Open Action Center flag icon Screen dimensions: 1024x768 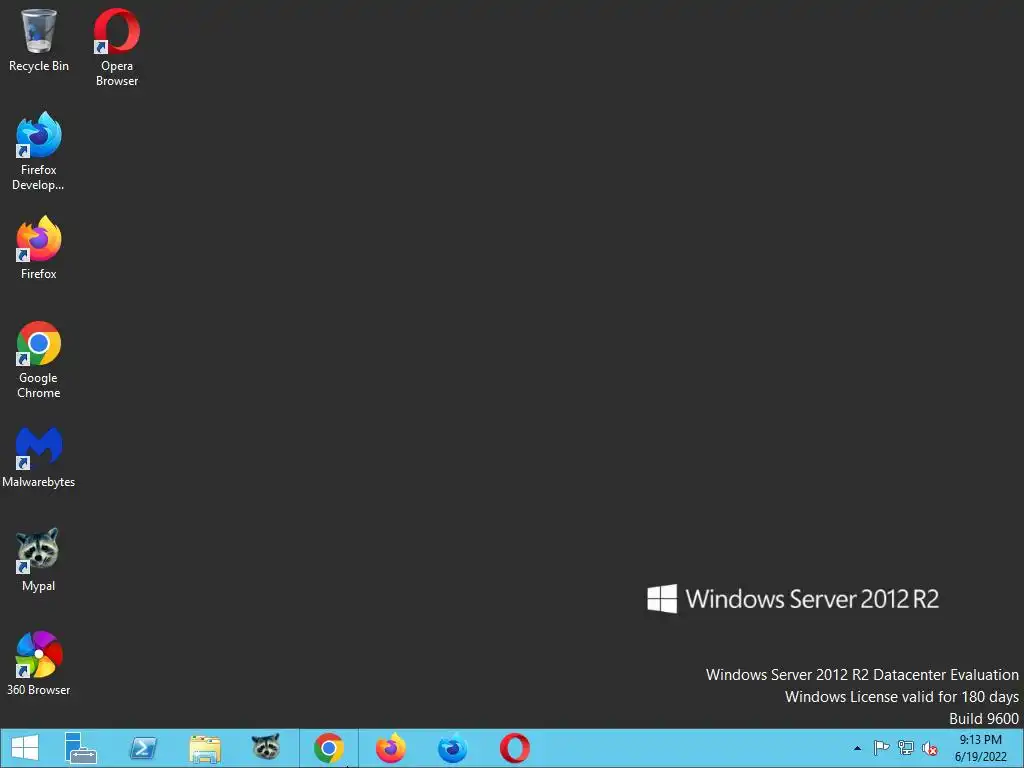[x=882, y=748]
